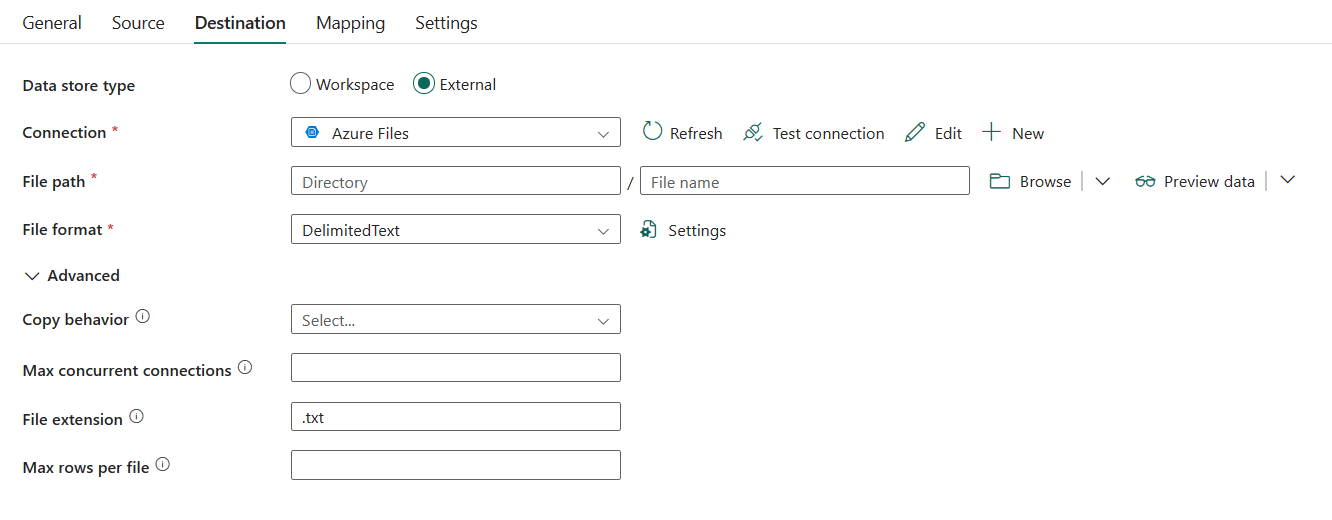Screen dimensions: 1332x520
Task: Click the File extension field with .txt
Action: coord(455,417)
